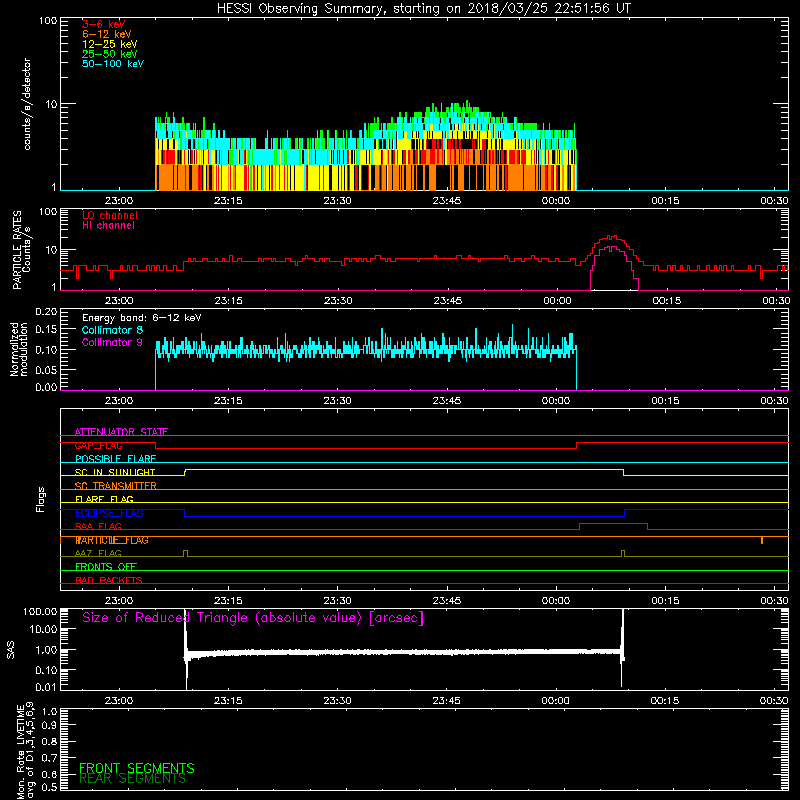Click the Size of Reduced Triangle title
The width and height of the screenshot is (800, 800).
tap(253, 618)
